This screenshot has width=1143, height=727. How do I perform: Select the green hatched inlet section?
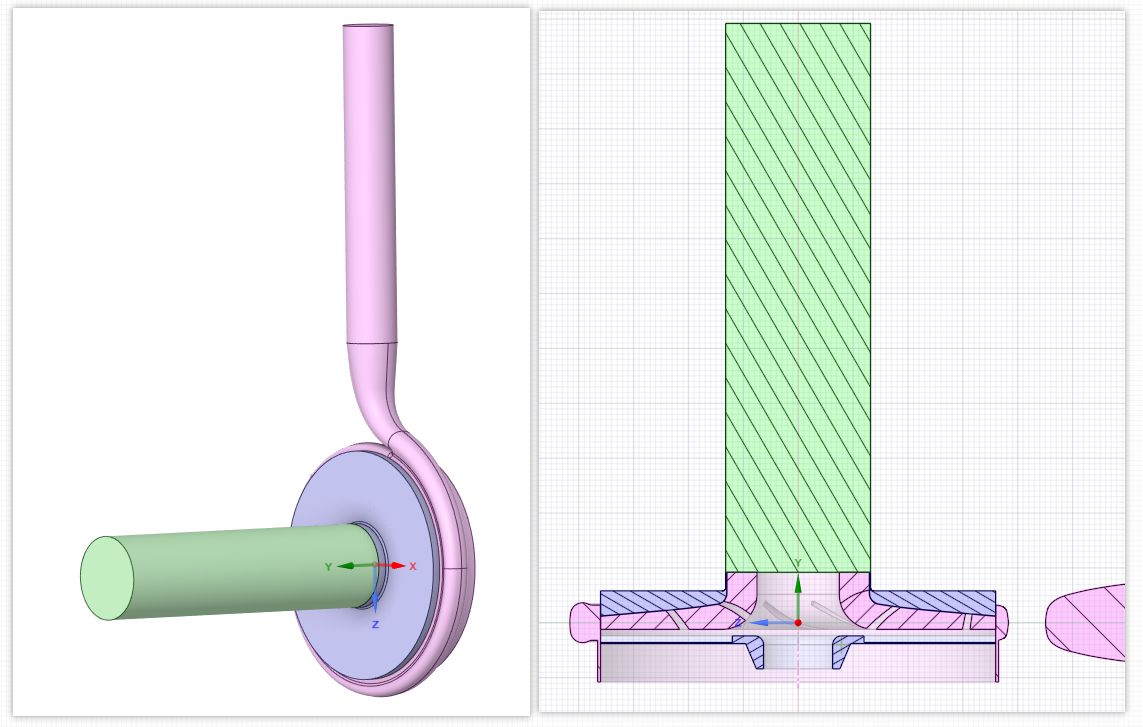coord(797,300)
